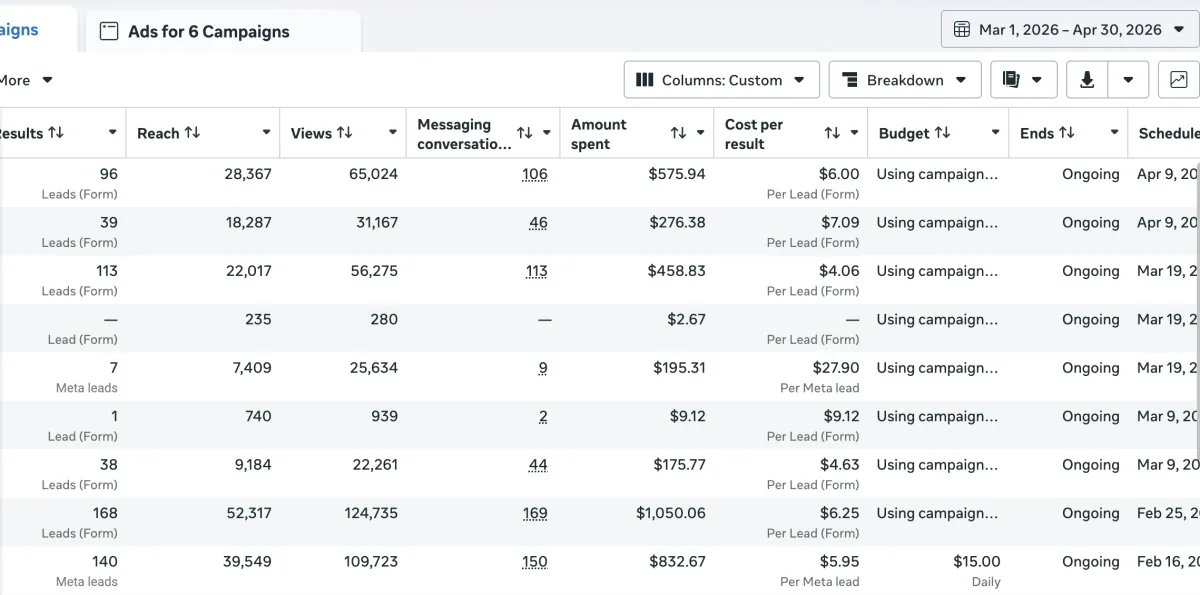Open the Breakdown dropdown
The image size is (1200, 595).
(905, 80)
